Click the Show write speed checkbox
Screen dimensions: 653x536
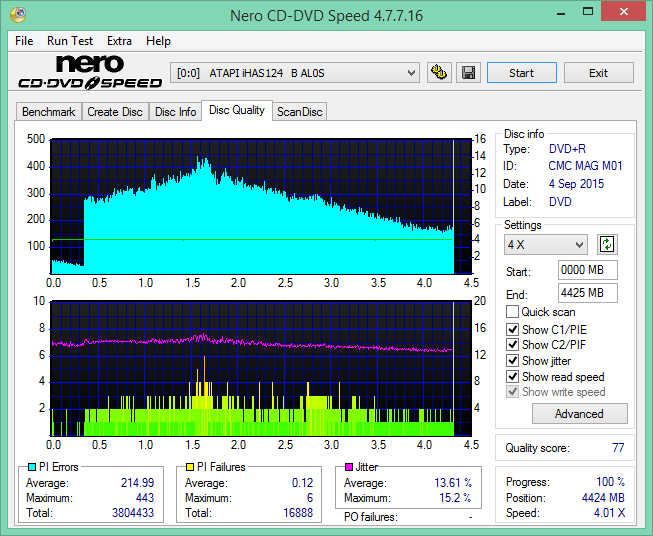[x=512, y=392]
